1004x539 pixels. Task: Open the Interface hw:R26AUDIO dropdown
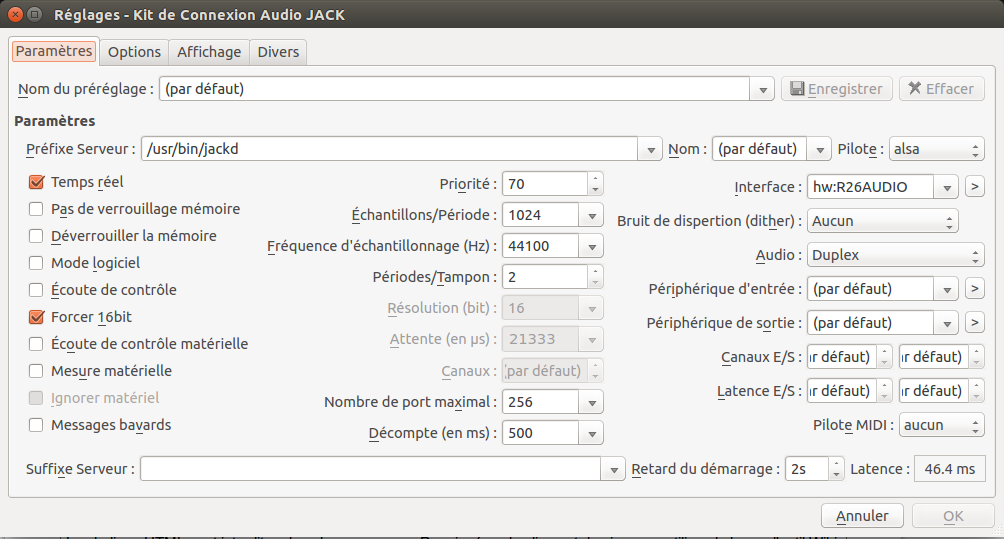coord(946,187)
